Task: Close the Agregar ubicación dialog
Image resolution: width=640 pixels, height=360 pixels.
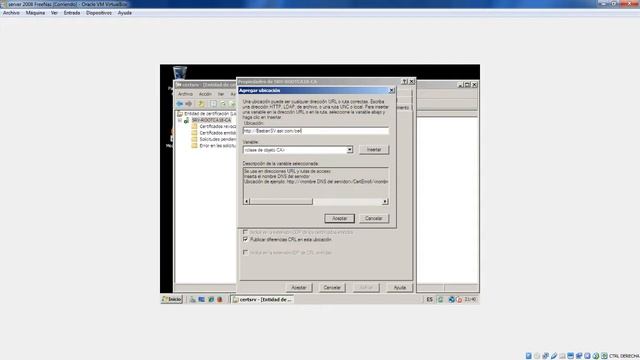Action: pos(391,91)
